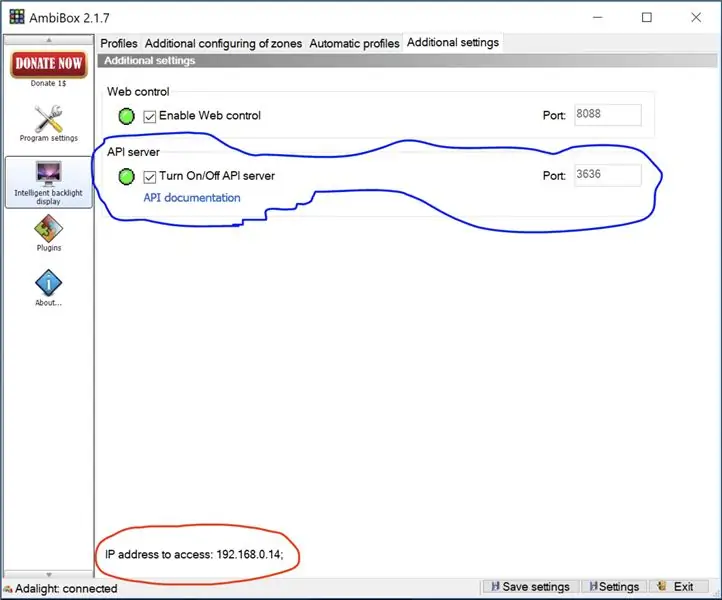Toggle Enable Web control checkbox
This screenshot has width=722, height=600.
149,117
